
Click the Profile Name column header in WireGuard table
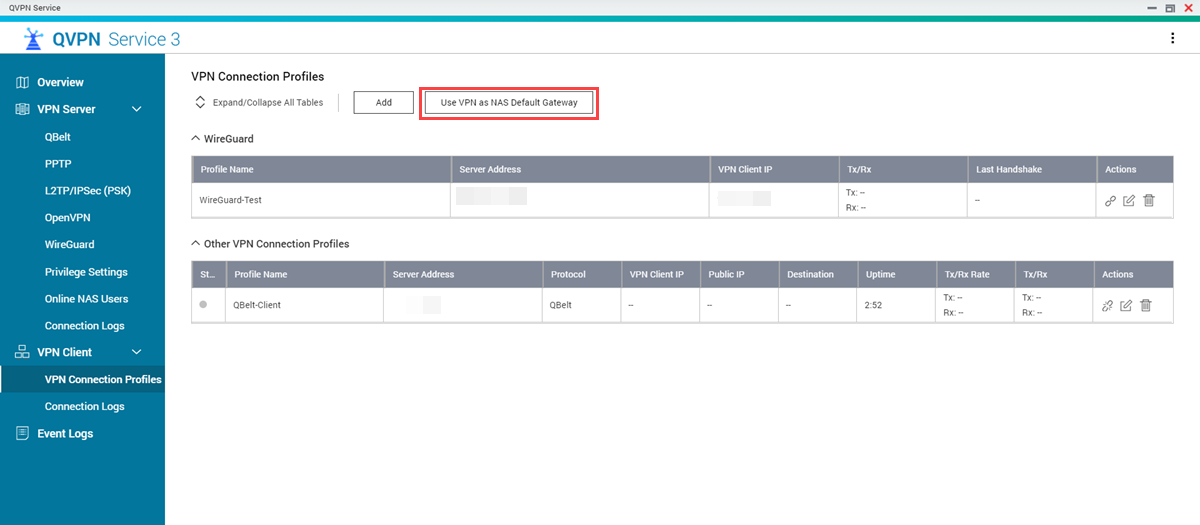tap(227, 170)
